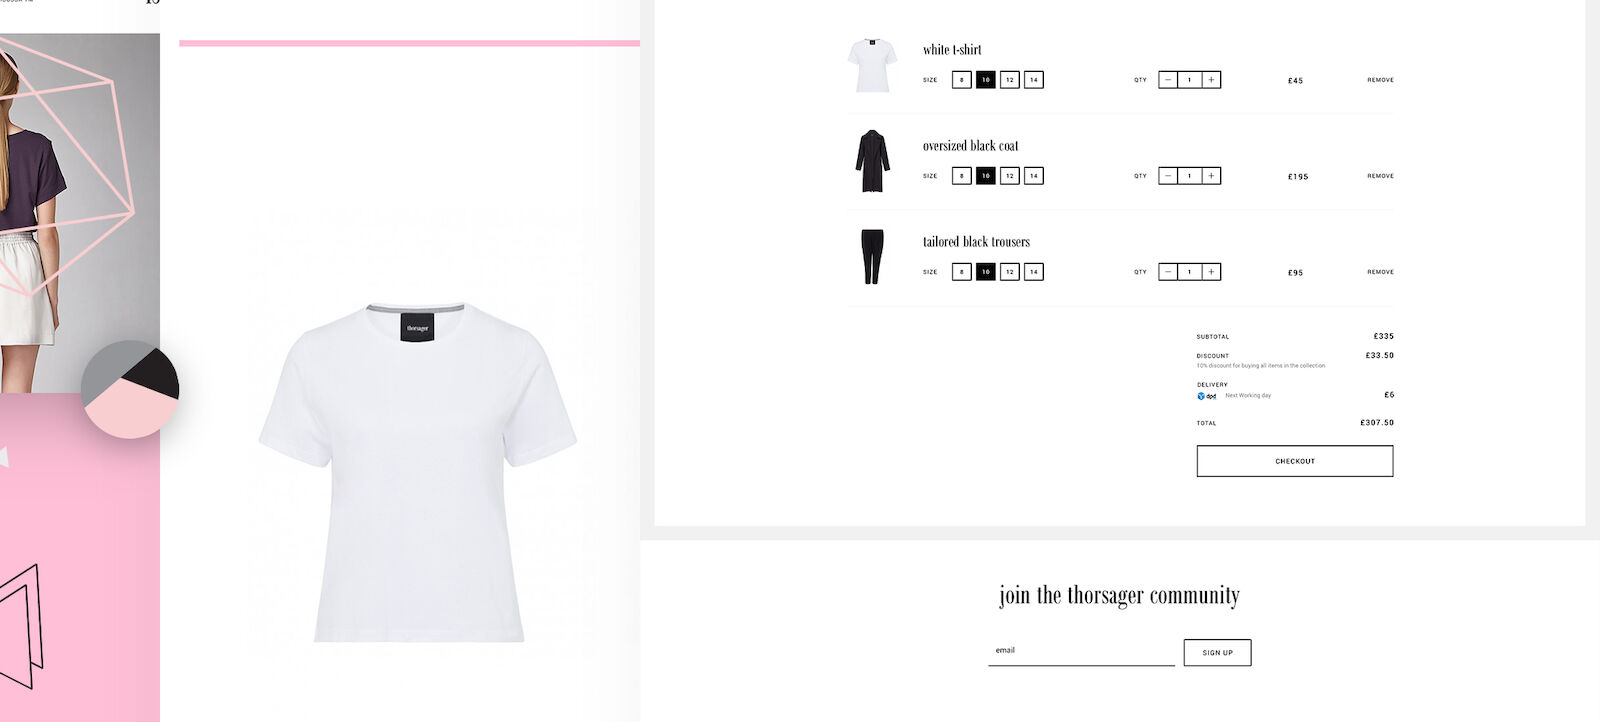Increase tailored black trousers quantity
1600x722 pixels.
coord(1211,272)
